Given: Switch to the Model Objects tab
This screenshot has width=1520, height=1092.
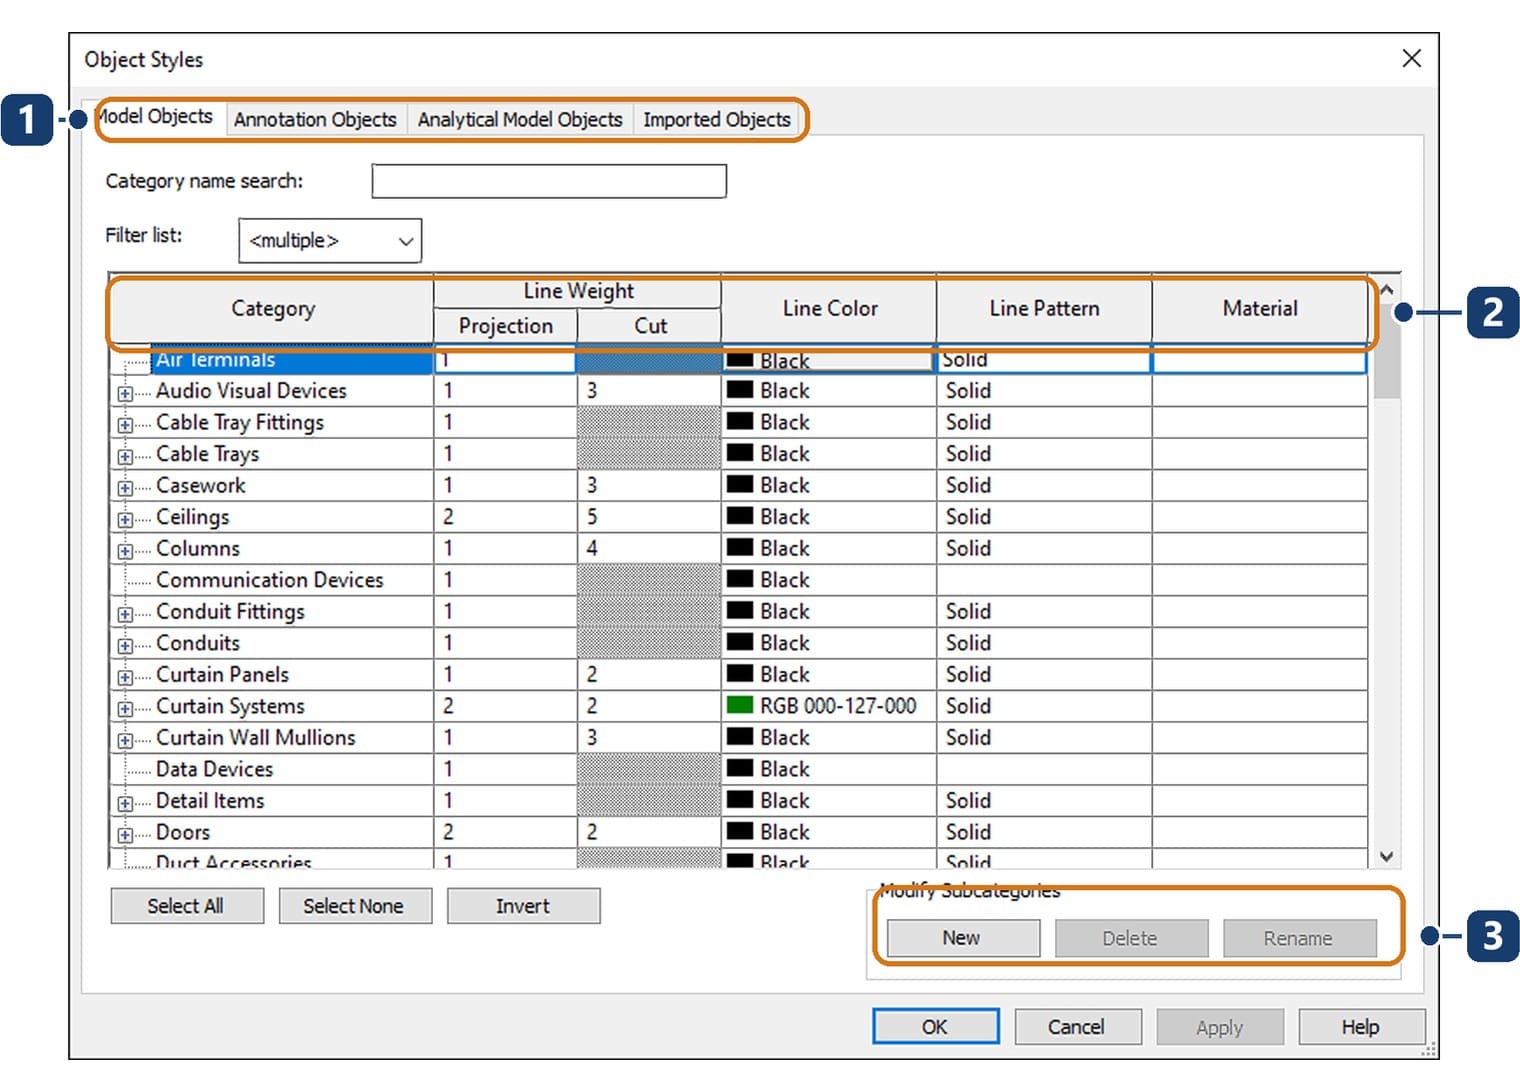Looking at the screenshot, I should [158, 117].
